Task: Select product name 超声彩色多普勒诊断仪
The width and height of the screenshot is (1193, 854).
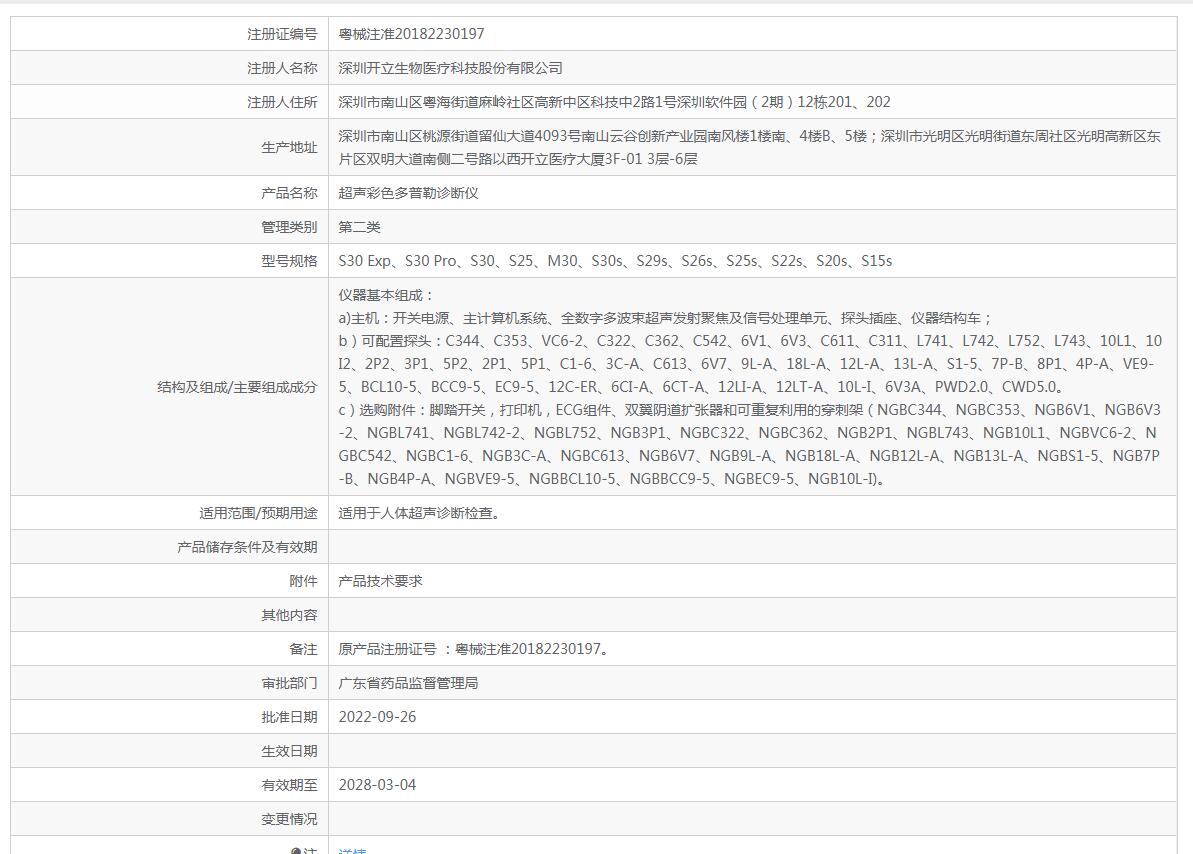Action: click(x=409, y=193)
